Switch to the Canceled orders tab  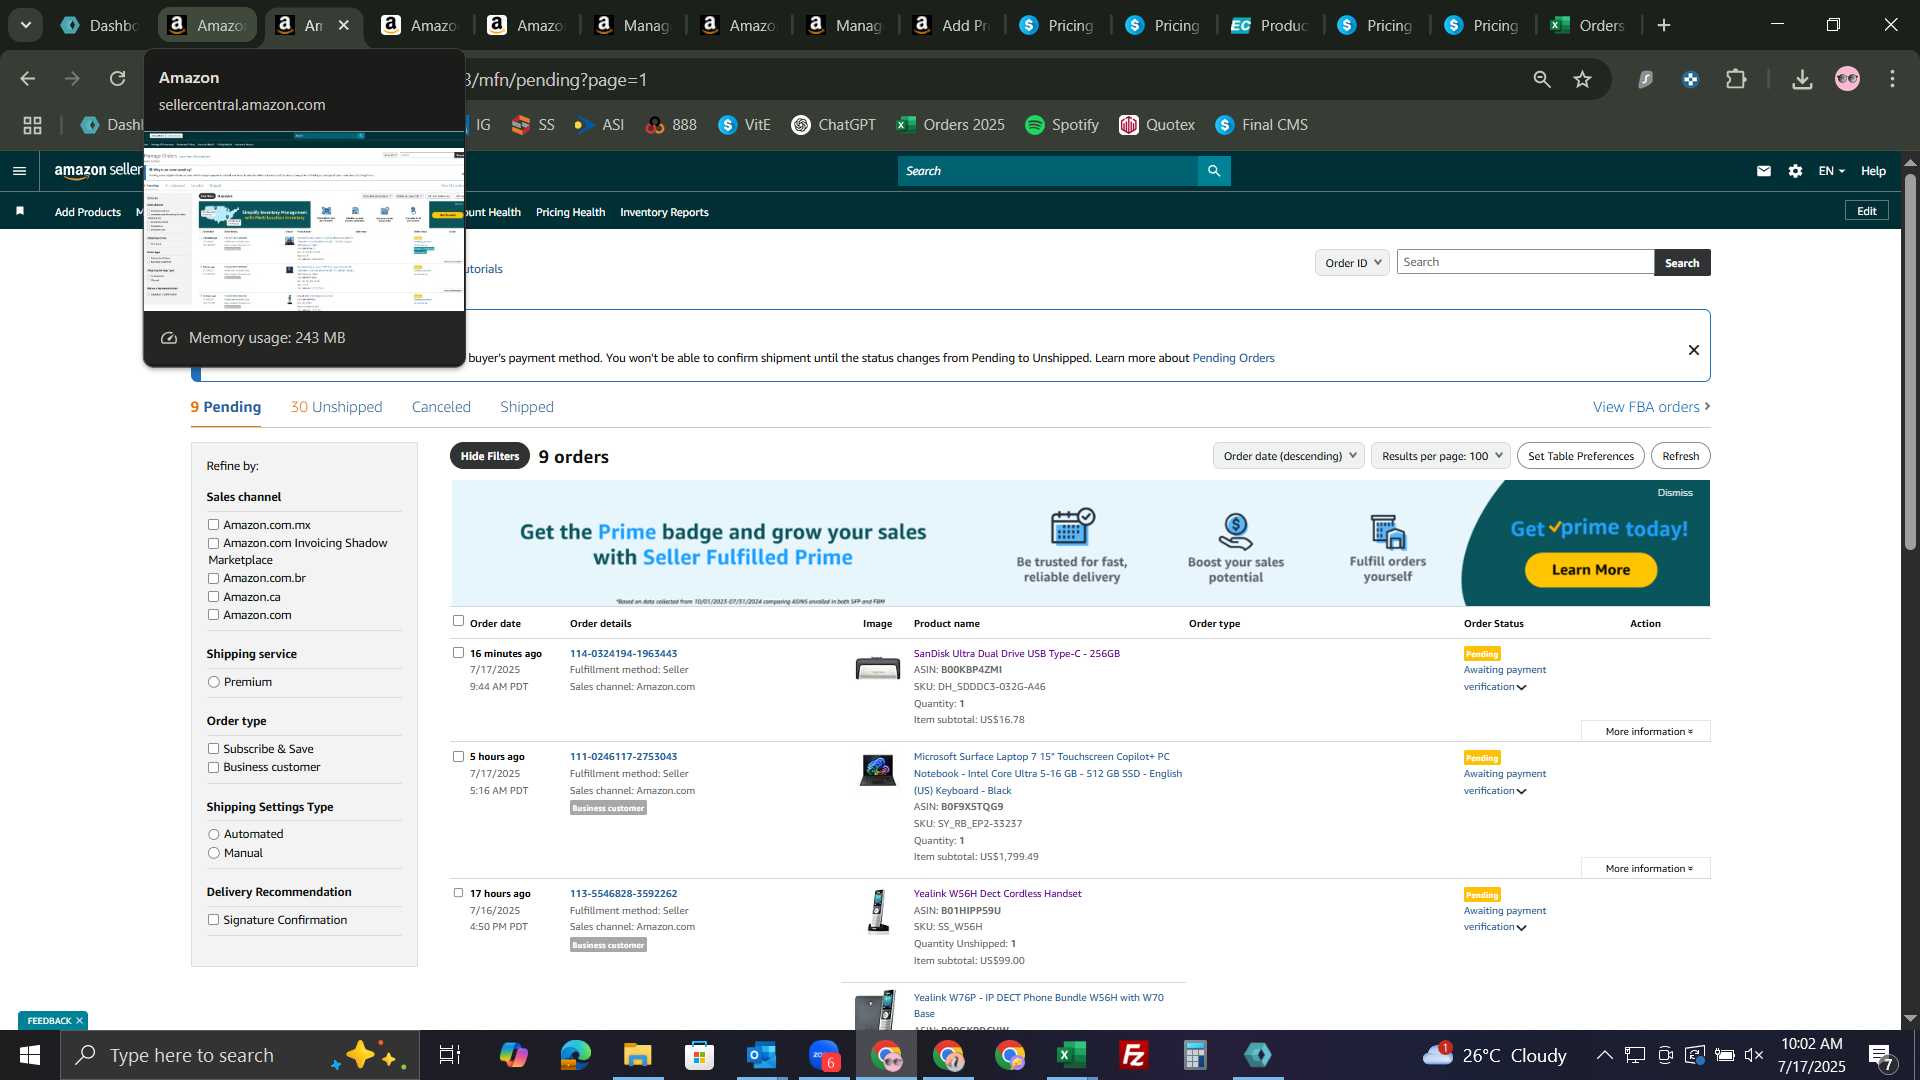(441, 407)
